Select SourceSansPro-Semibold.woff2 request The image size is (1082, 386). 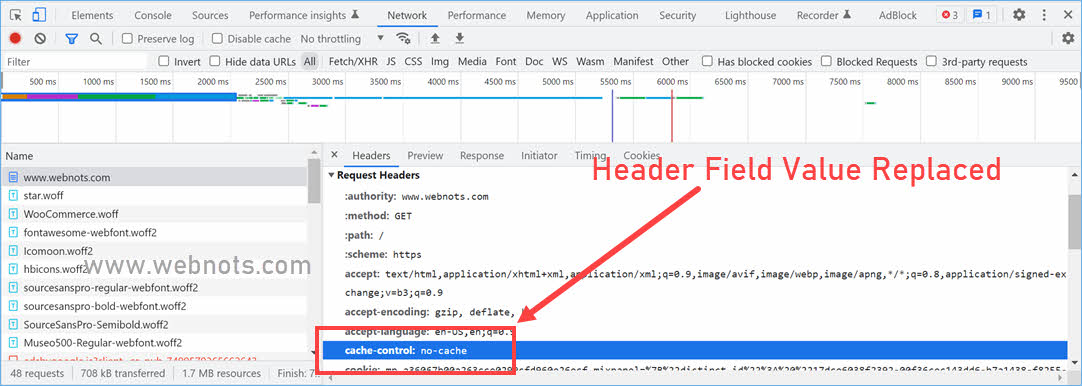point(154,324)
